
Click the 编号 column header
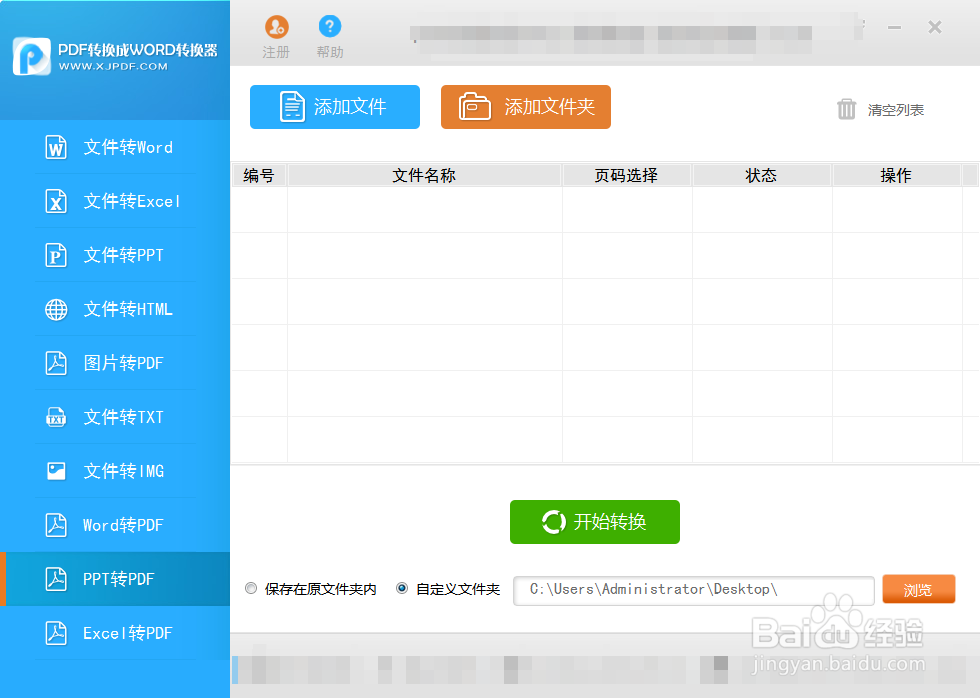coord(259,176)
